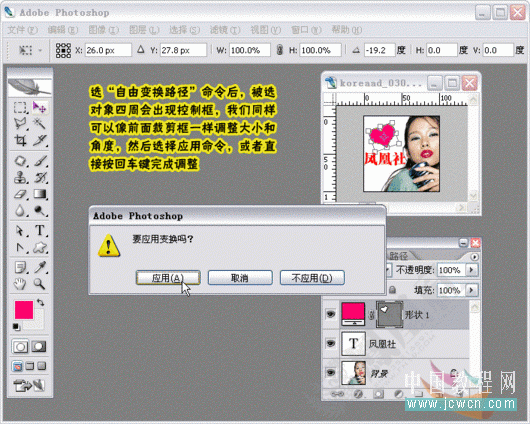Select the Type tool
Screen dimensions: 530x424
click(x=40, y=231)
